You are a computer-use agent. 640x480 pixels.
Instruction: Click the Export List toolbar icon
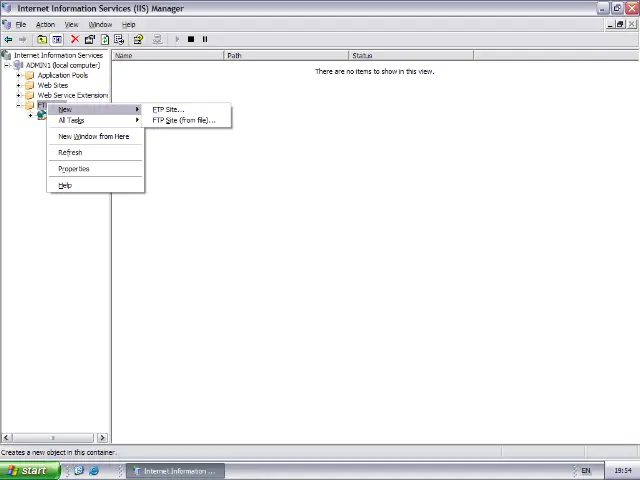click(x=119, y=39)
